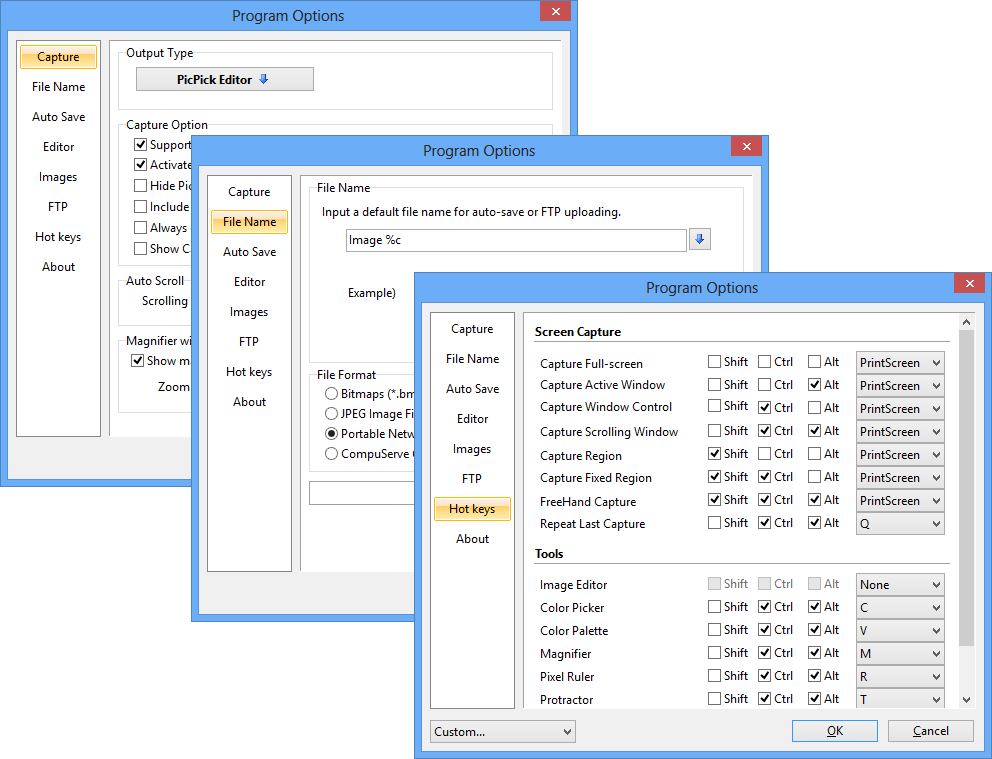Image resolution: width=992 pixels, height=759 pixels.
Task: Select Auto Save in the settings sidebar
Action: coord(472,388)
